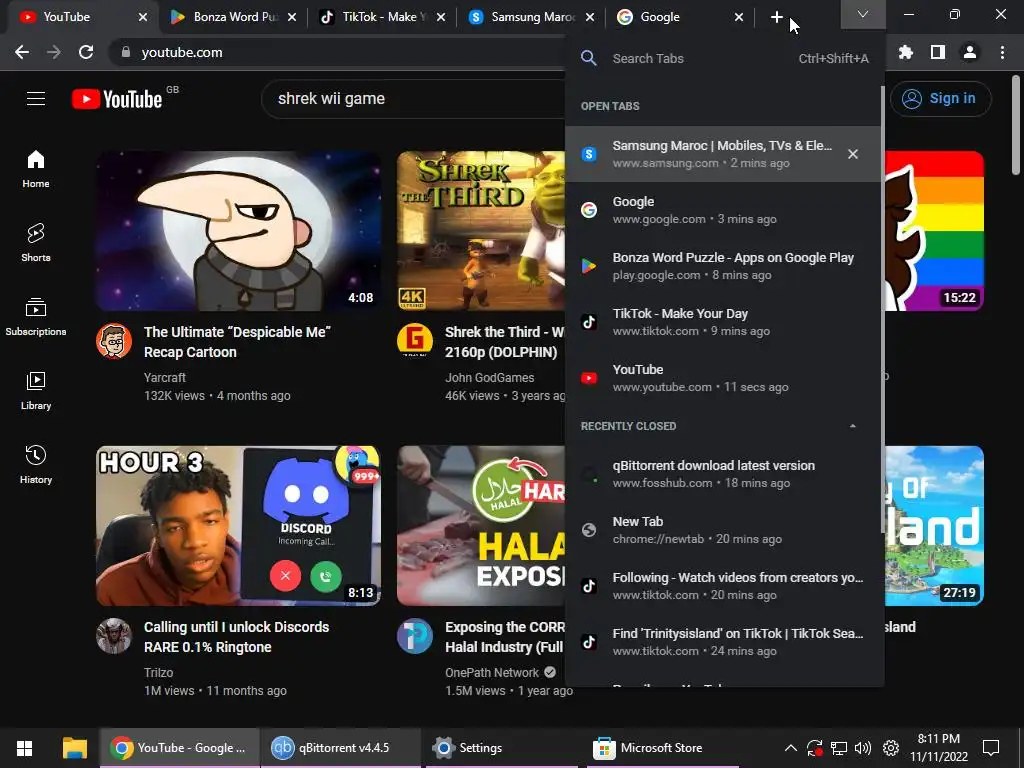
Task: Toggle the Chrome side panel icon
Action: pyautogui.click(x=938, y=52)
